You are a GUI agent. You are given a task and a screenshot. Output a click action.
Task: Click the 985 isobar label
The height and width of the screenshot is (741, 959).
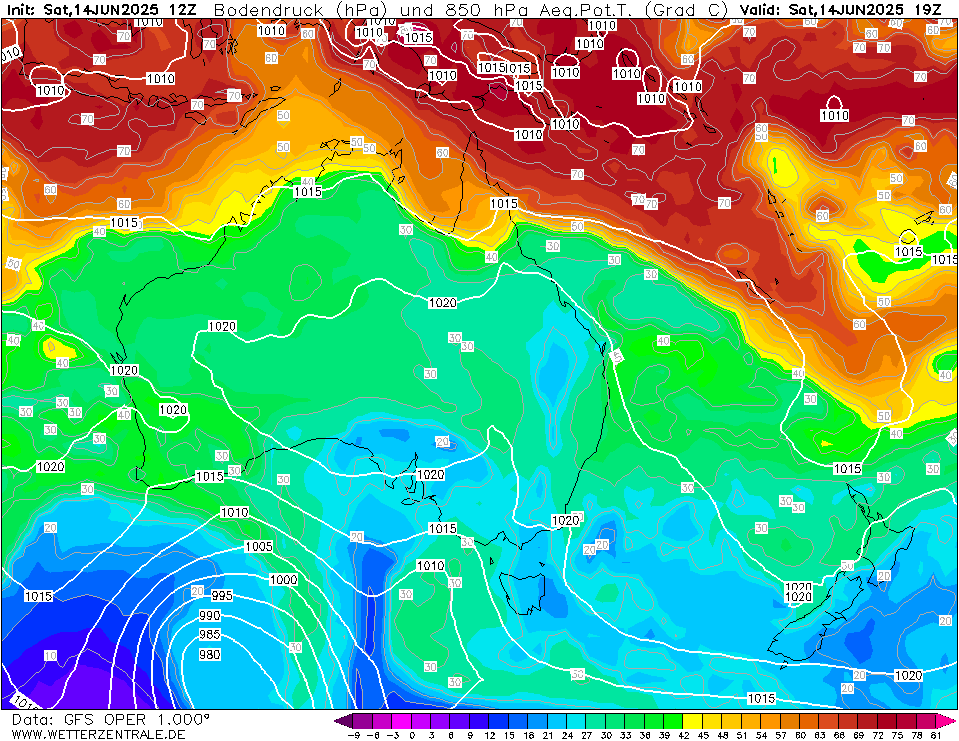(x=210, y=635)
